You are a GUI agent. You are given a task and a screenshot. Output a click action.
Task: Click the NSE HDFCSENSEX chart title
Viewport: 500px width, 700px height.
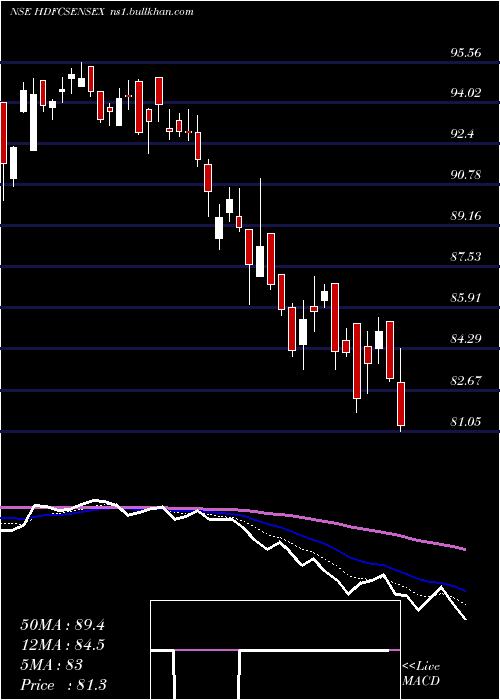pos(58,12)
